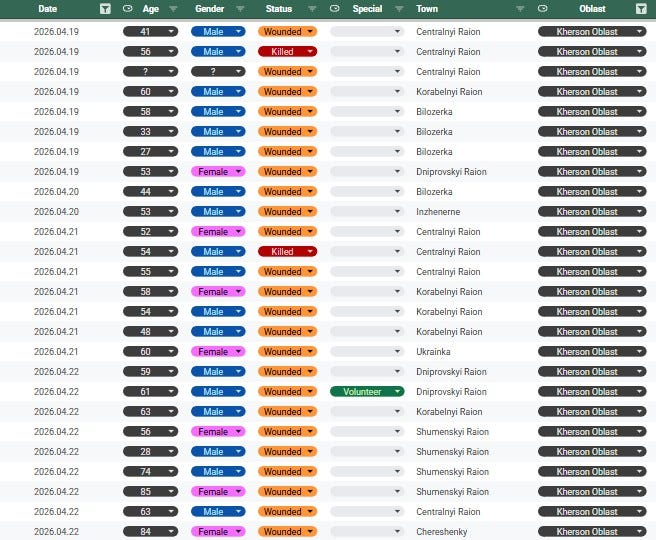Open the Status column filter icon
The width and height of the screenshot is (656, 540).
click(x=312, y=9)
